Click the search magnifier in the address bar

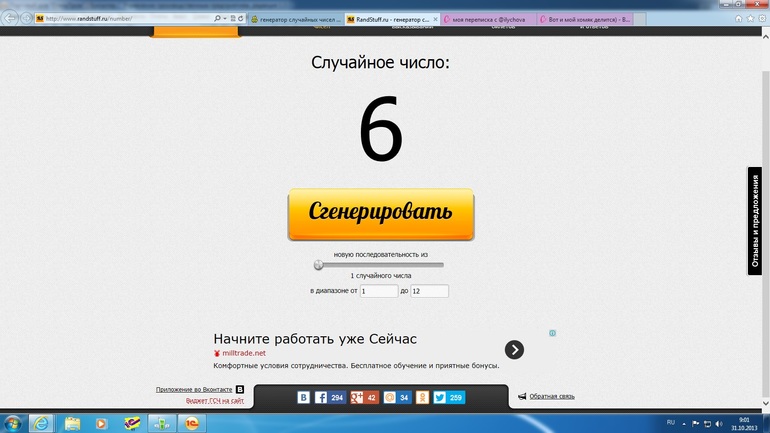(x=217, y=19)
